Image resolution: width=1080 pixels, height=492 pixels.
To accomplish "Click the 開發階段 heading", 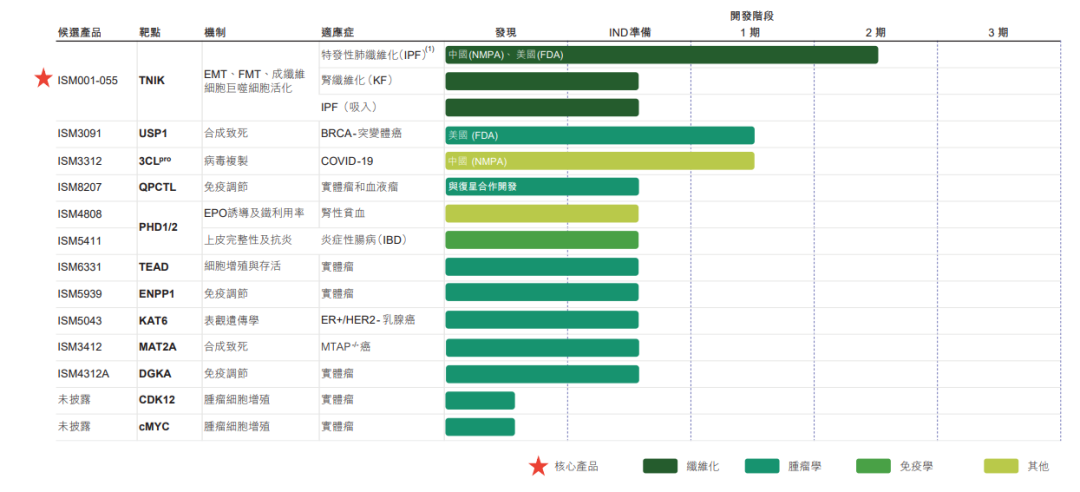I will click(752, 15).
